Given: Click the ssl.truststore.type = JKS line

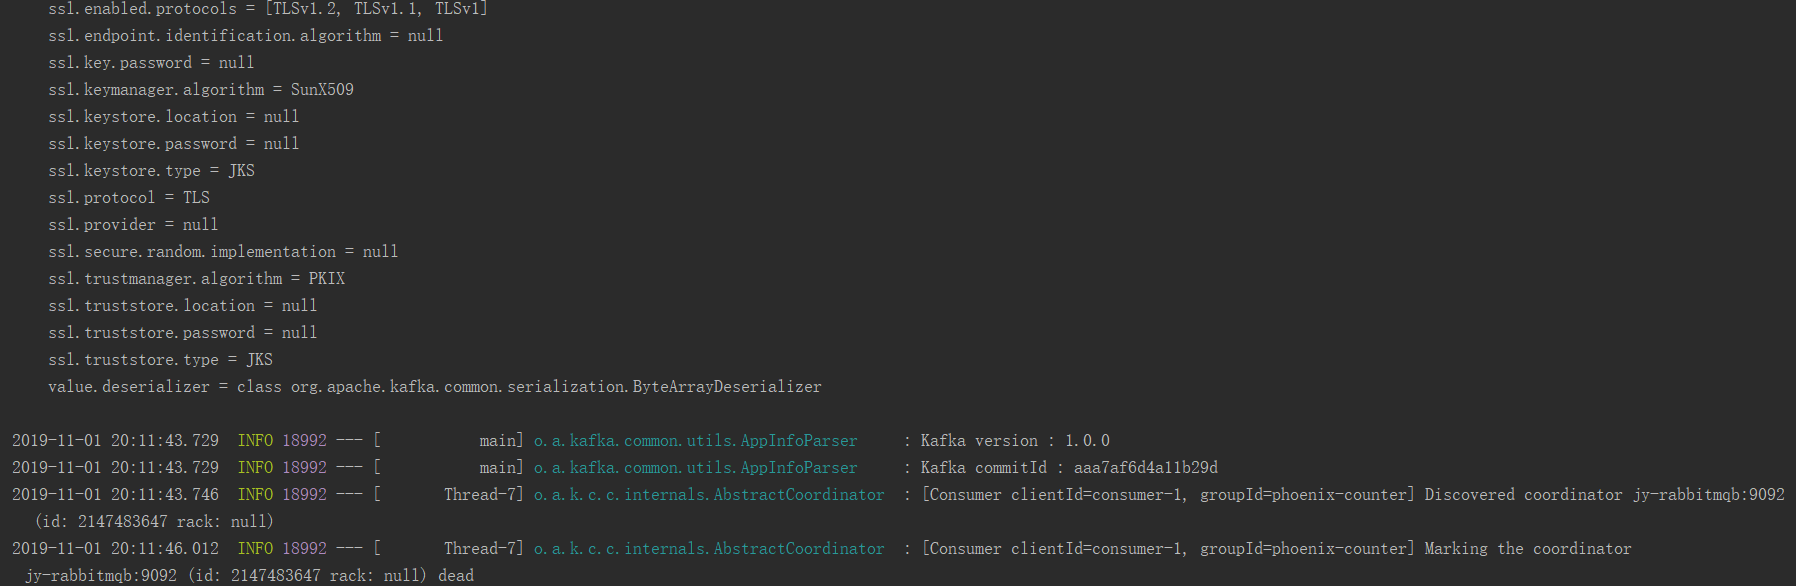Looking at the screenshot, I should click(x=160, y=360).
